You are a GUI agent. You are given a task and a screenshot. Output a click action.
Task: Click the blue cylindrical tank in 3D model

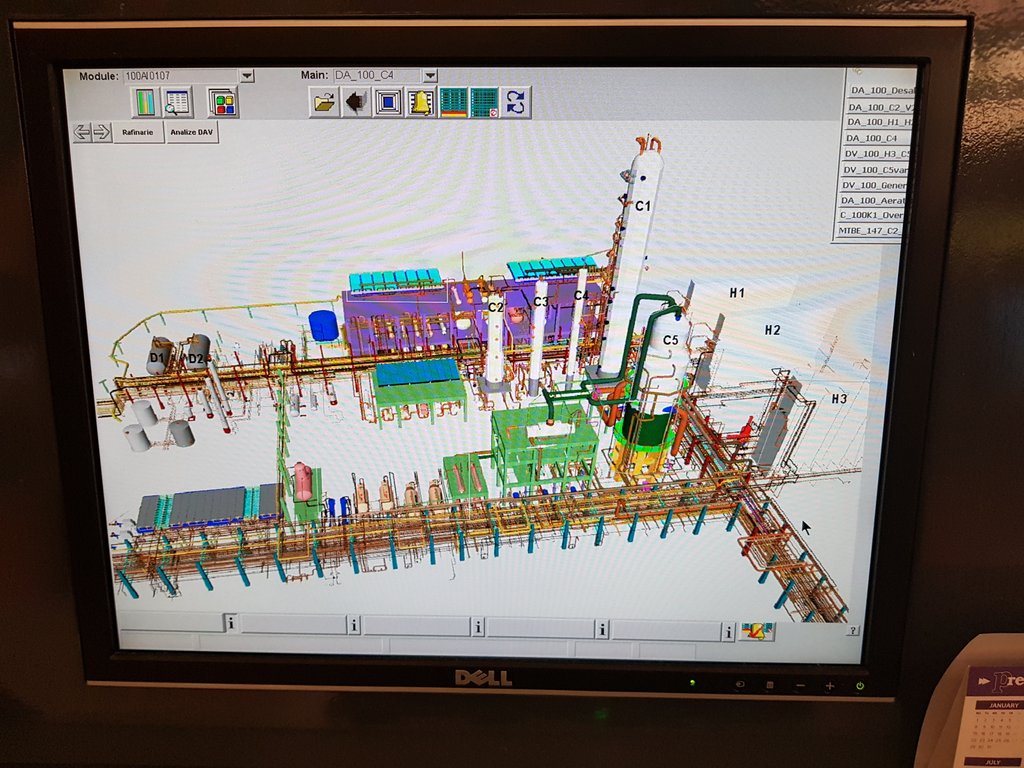pyautogui.click(x=323, y=325)
